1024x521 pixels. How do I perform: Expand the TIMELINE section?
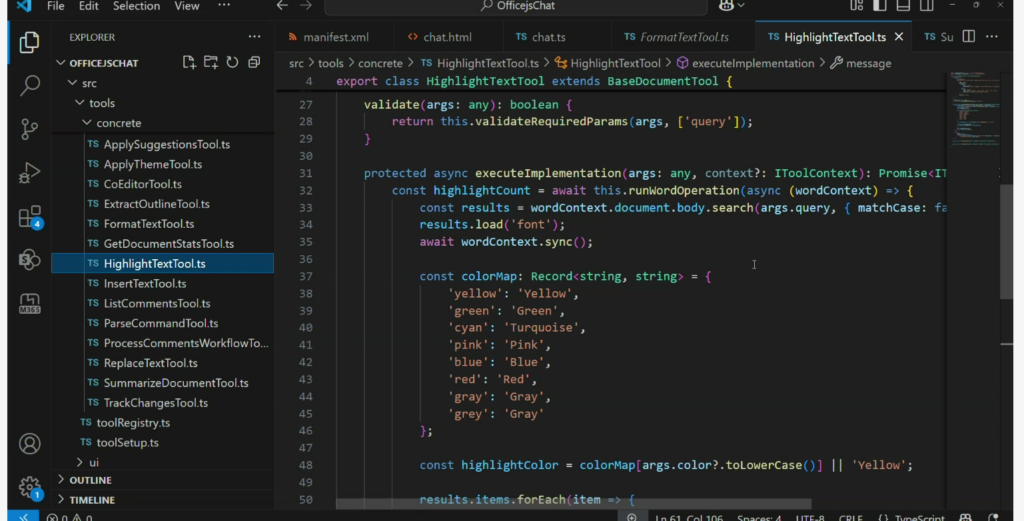coord(92,499)
